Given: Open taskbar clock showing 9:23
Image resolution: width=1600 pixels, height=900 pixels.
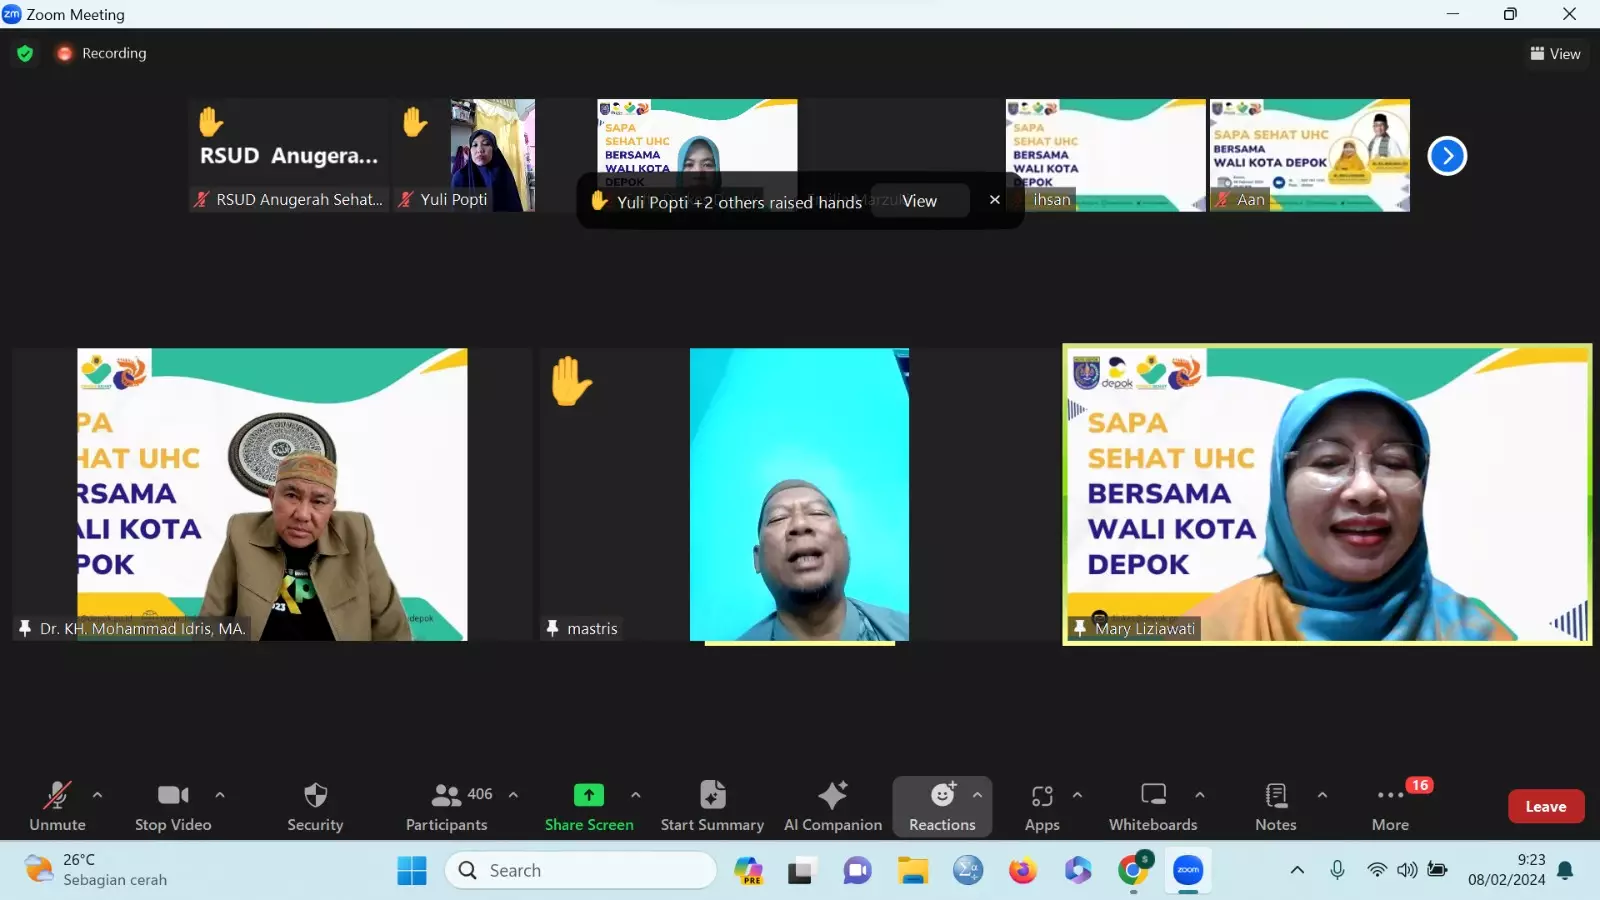Looking at the screenshot, I should pyautogui.click(x=1507, y=870).
